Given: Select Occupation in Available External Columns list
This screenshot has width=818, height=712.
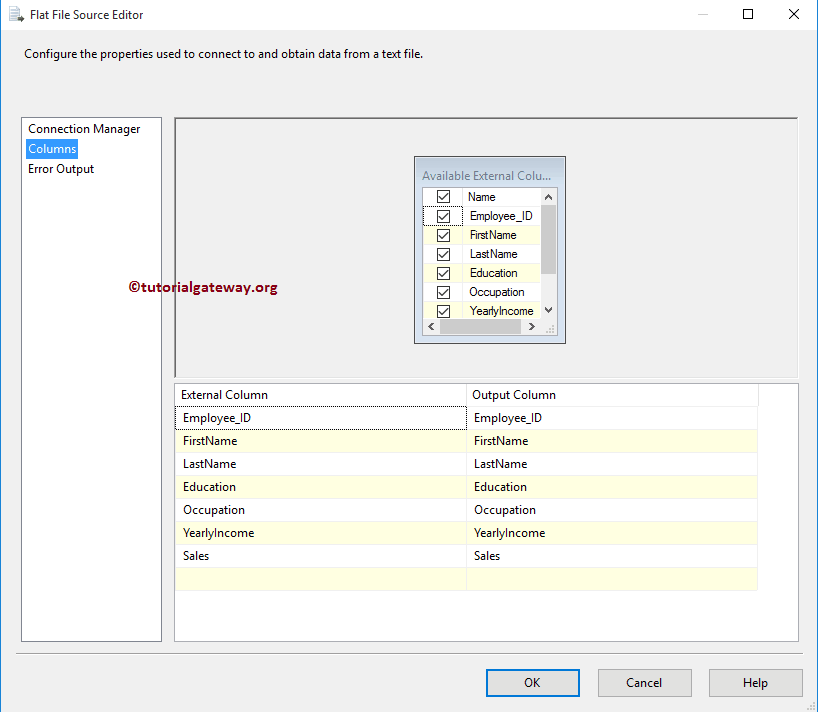Looking at the screenshot, I should (x=501, y=292).
